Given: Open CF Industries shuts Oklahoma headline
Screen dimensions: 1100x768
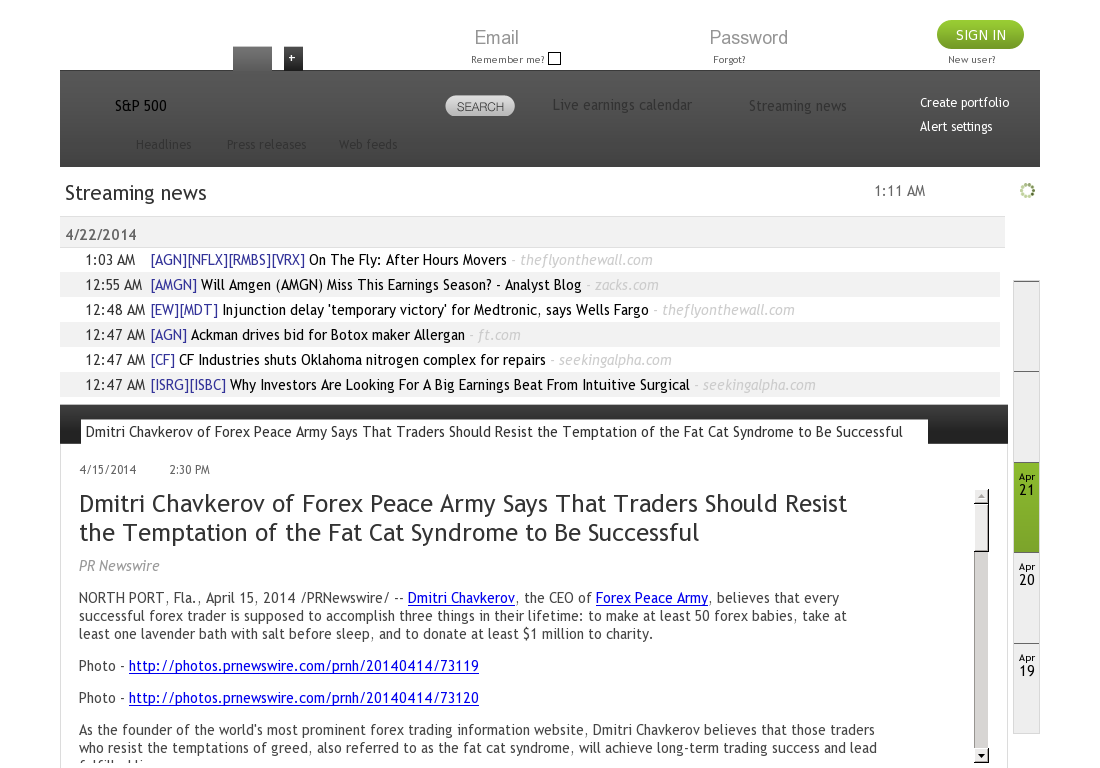Looking at the screenshot, I should tap(362, 361).
